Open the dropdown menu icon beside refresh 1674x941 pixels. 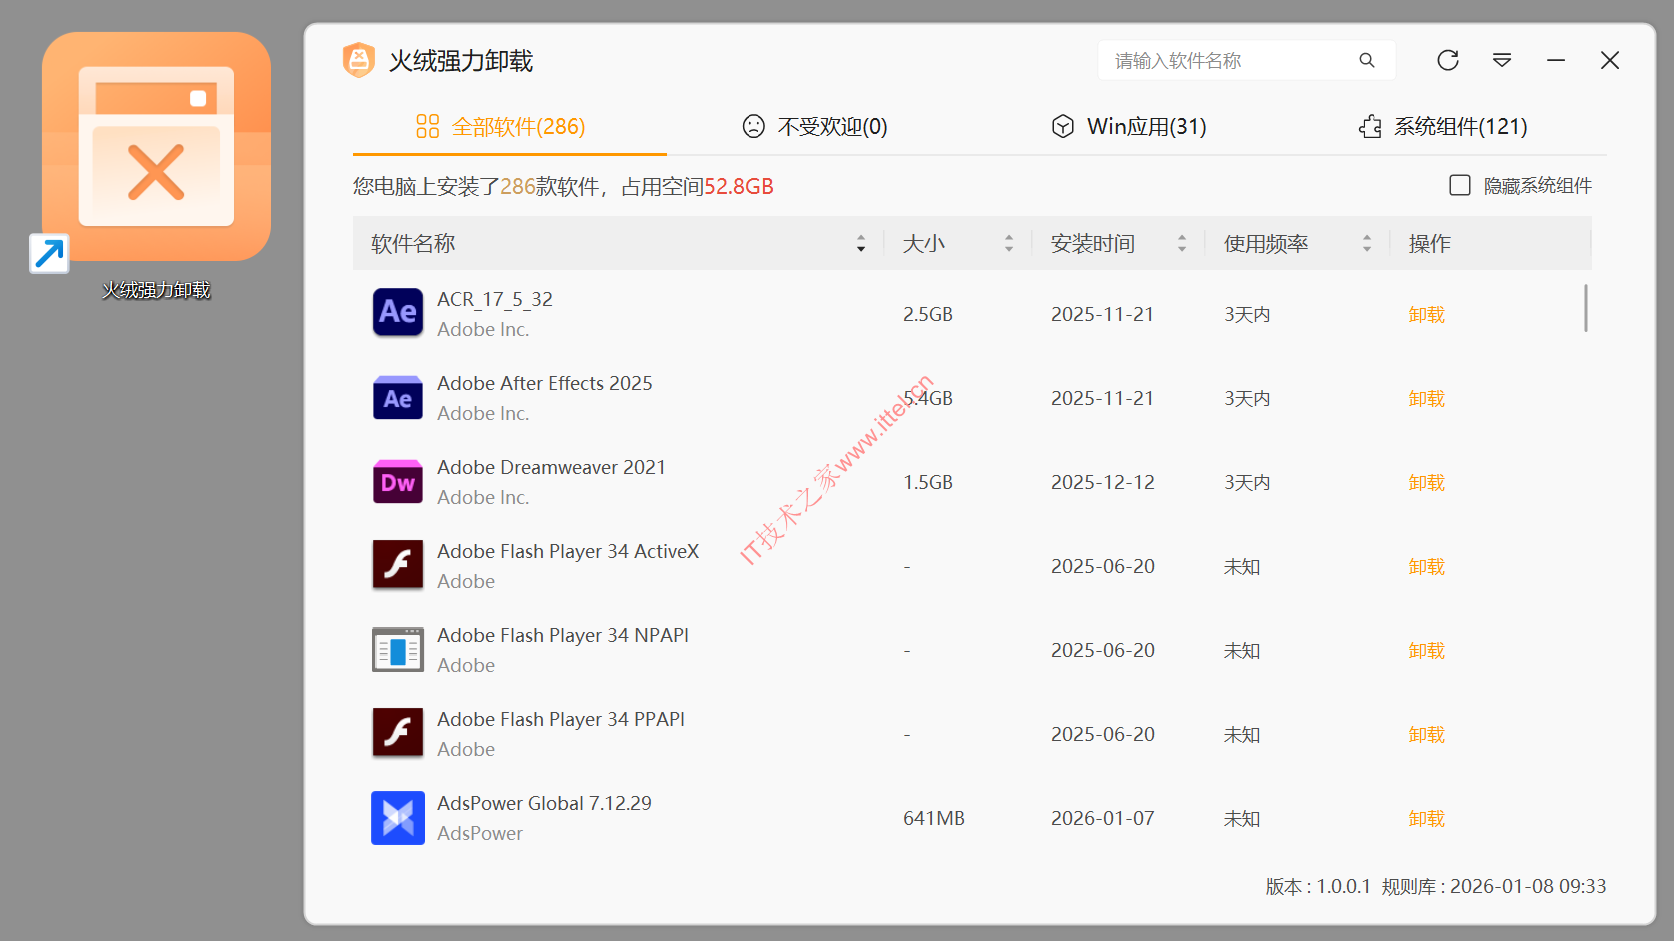(x=1501, y=60)
